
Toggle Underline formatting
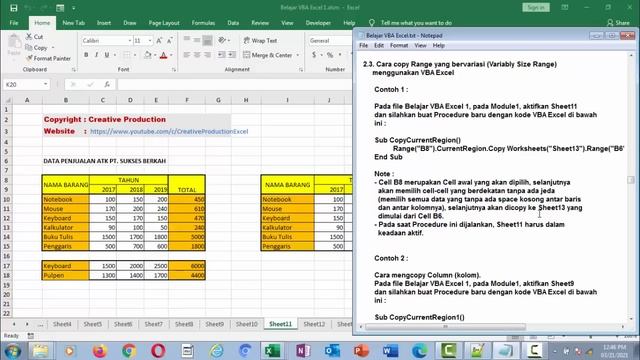coord(107,55)
